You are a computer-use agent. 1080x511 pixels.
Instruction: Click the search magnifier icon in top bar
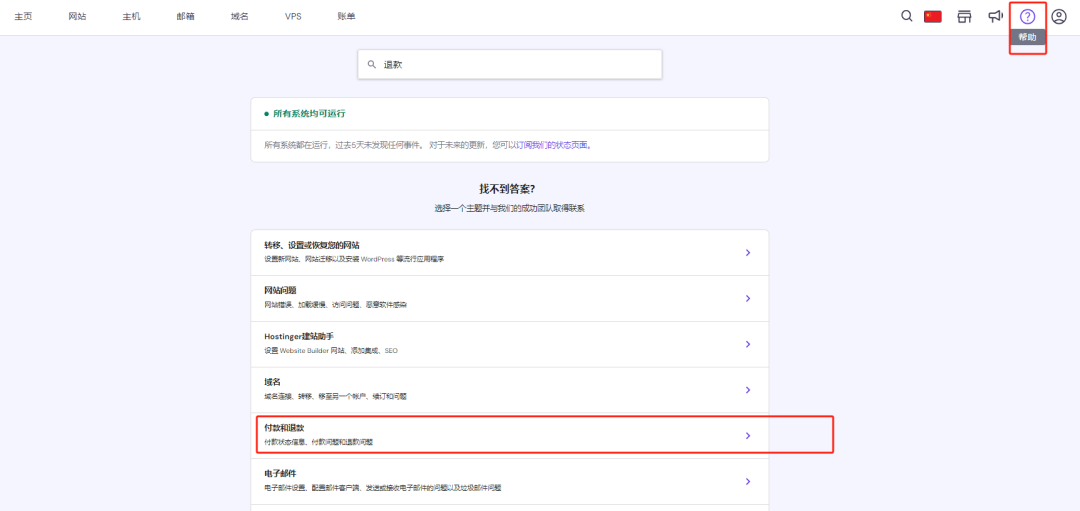click(907, 16)
